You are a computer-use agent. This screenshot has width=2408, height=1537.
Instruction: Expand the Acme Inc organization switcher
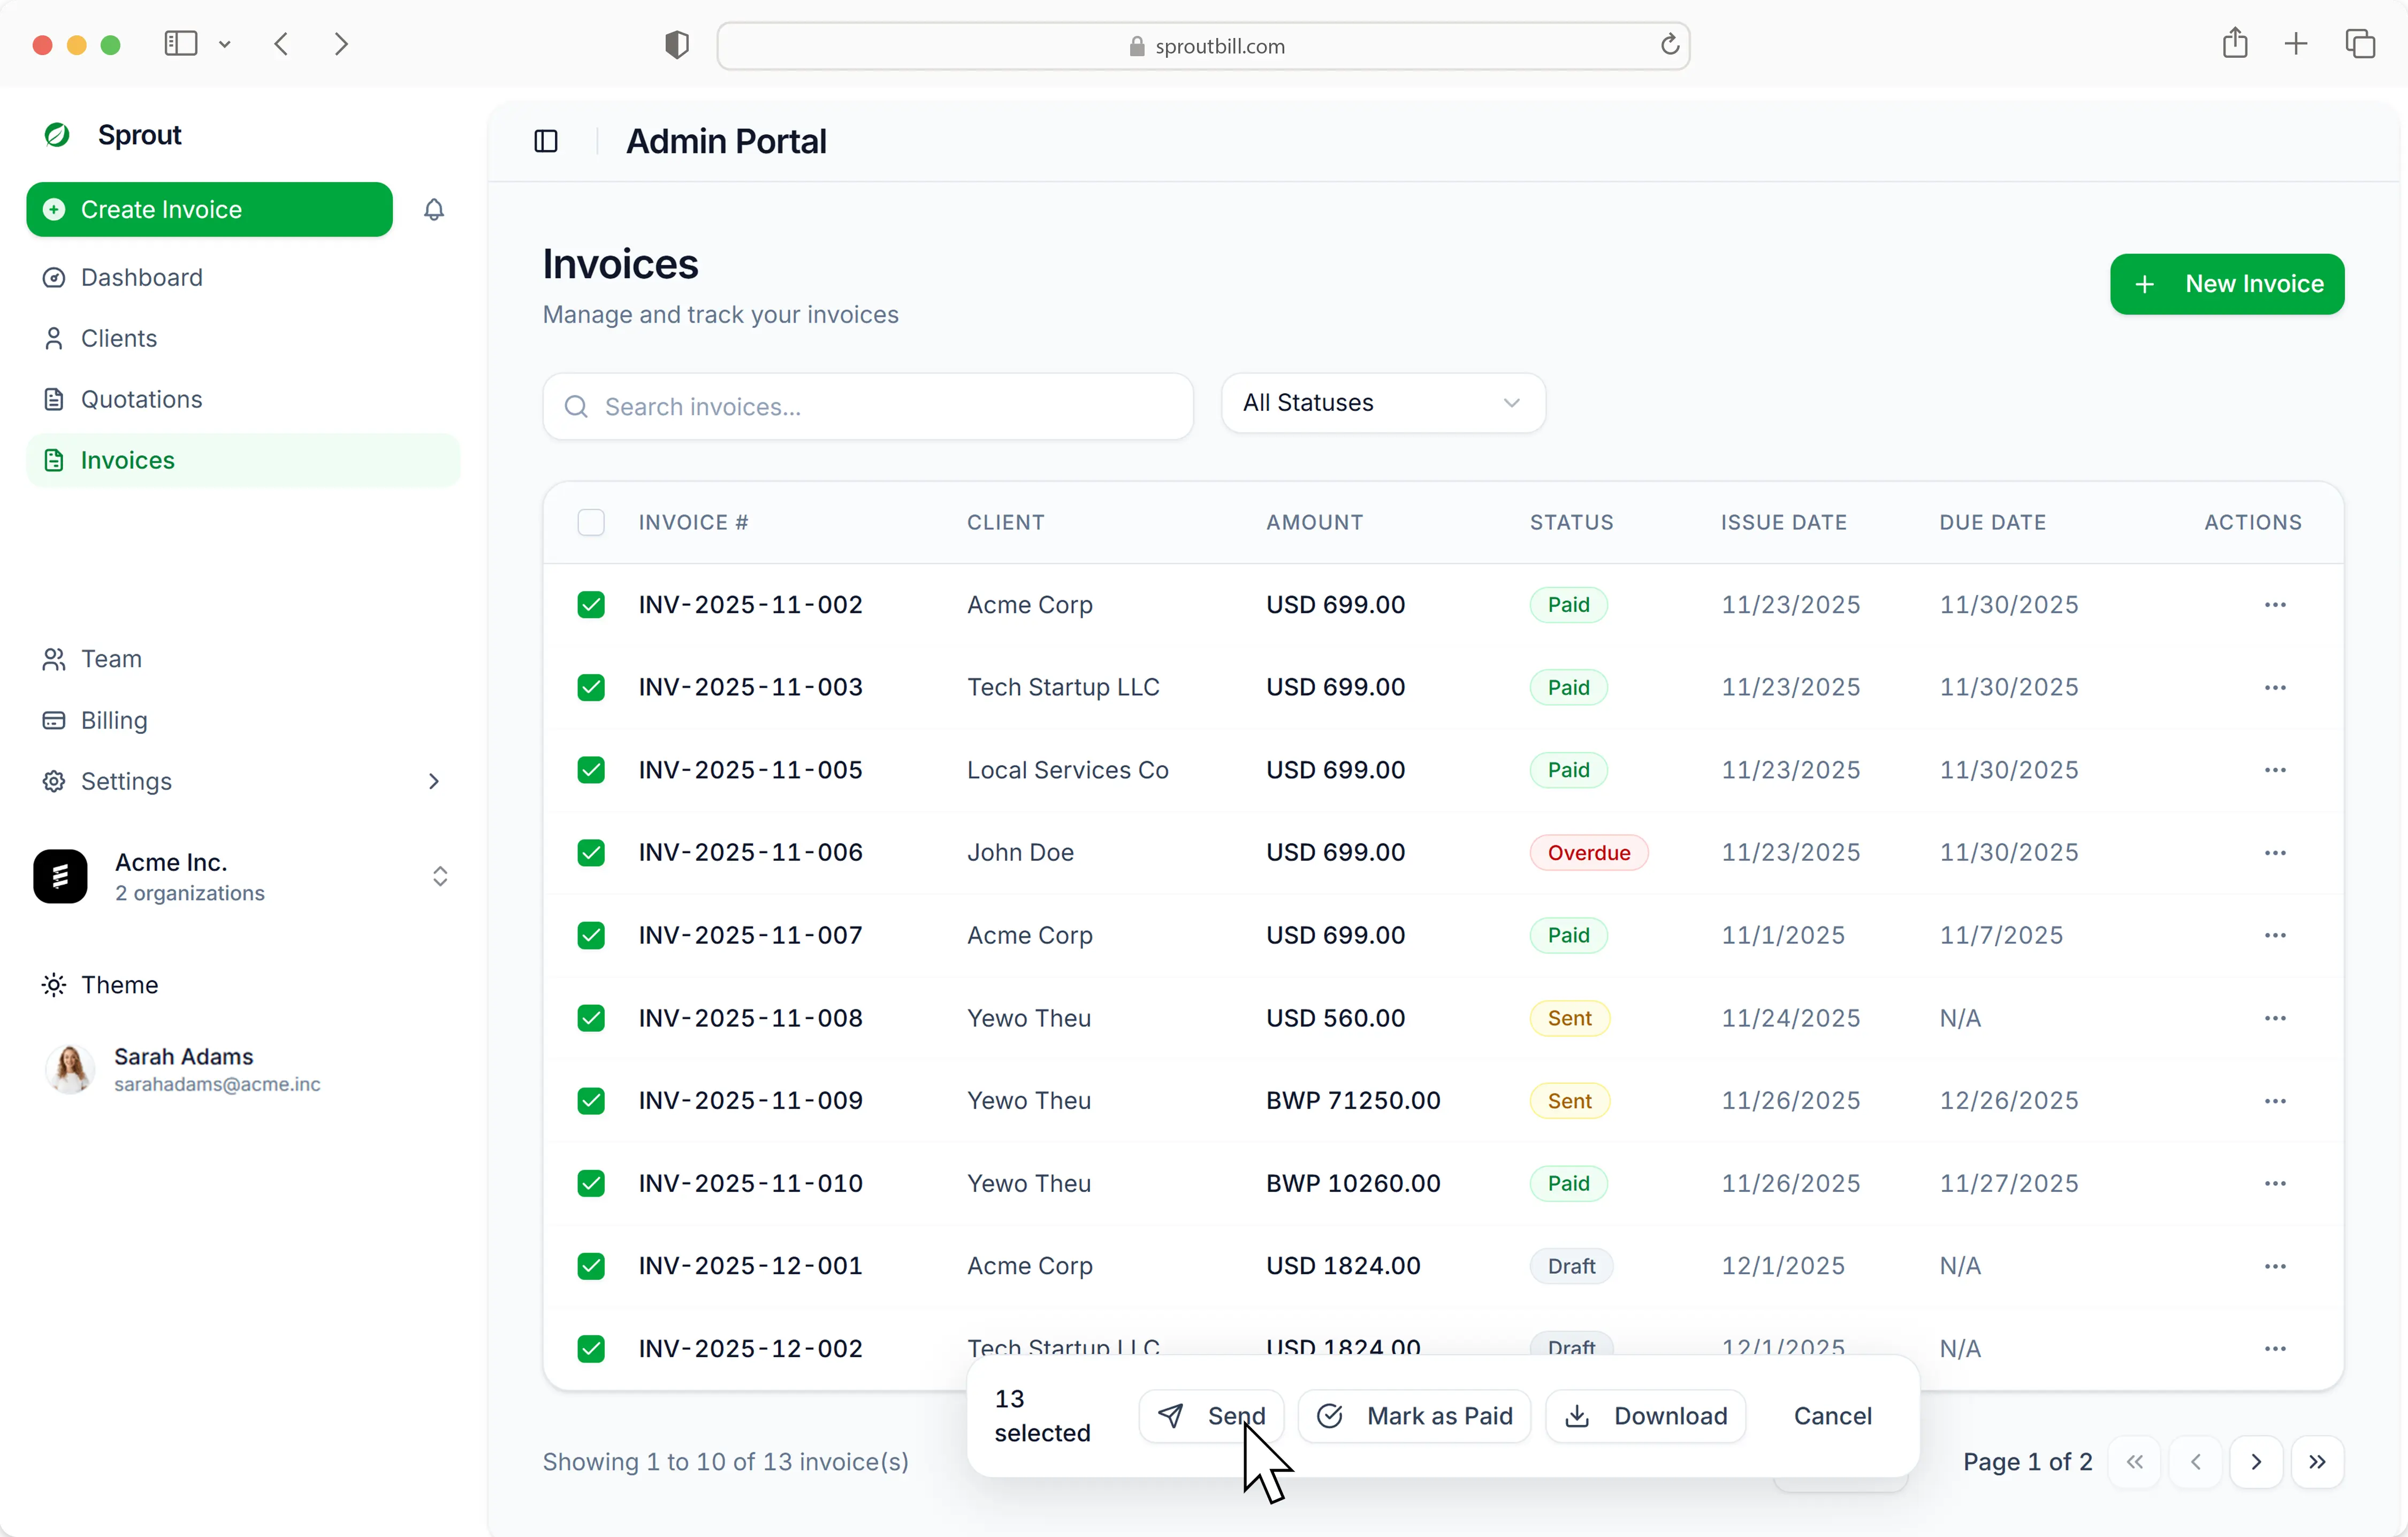(x=440, y=877)
